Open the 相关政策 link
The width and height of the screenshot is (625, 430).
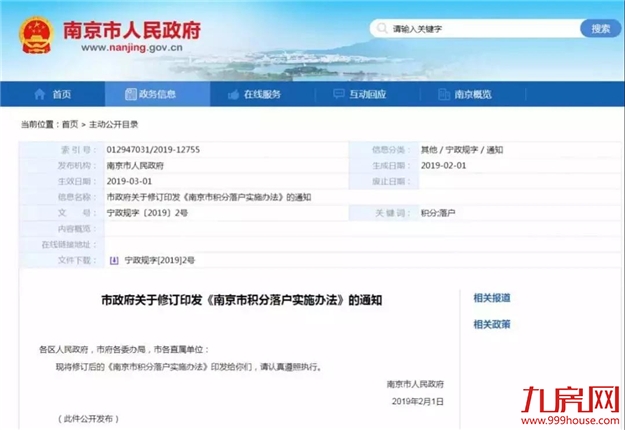click(x=492, y=324)
